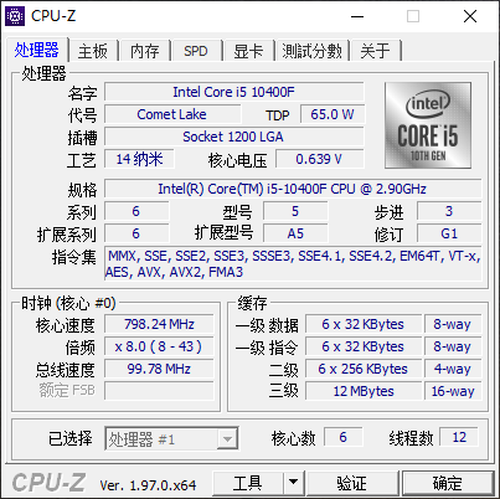Click the 确定 button
Viewport: 500px width, 499px height.
pos(448,482)
